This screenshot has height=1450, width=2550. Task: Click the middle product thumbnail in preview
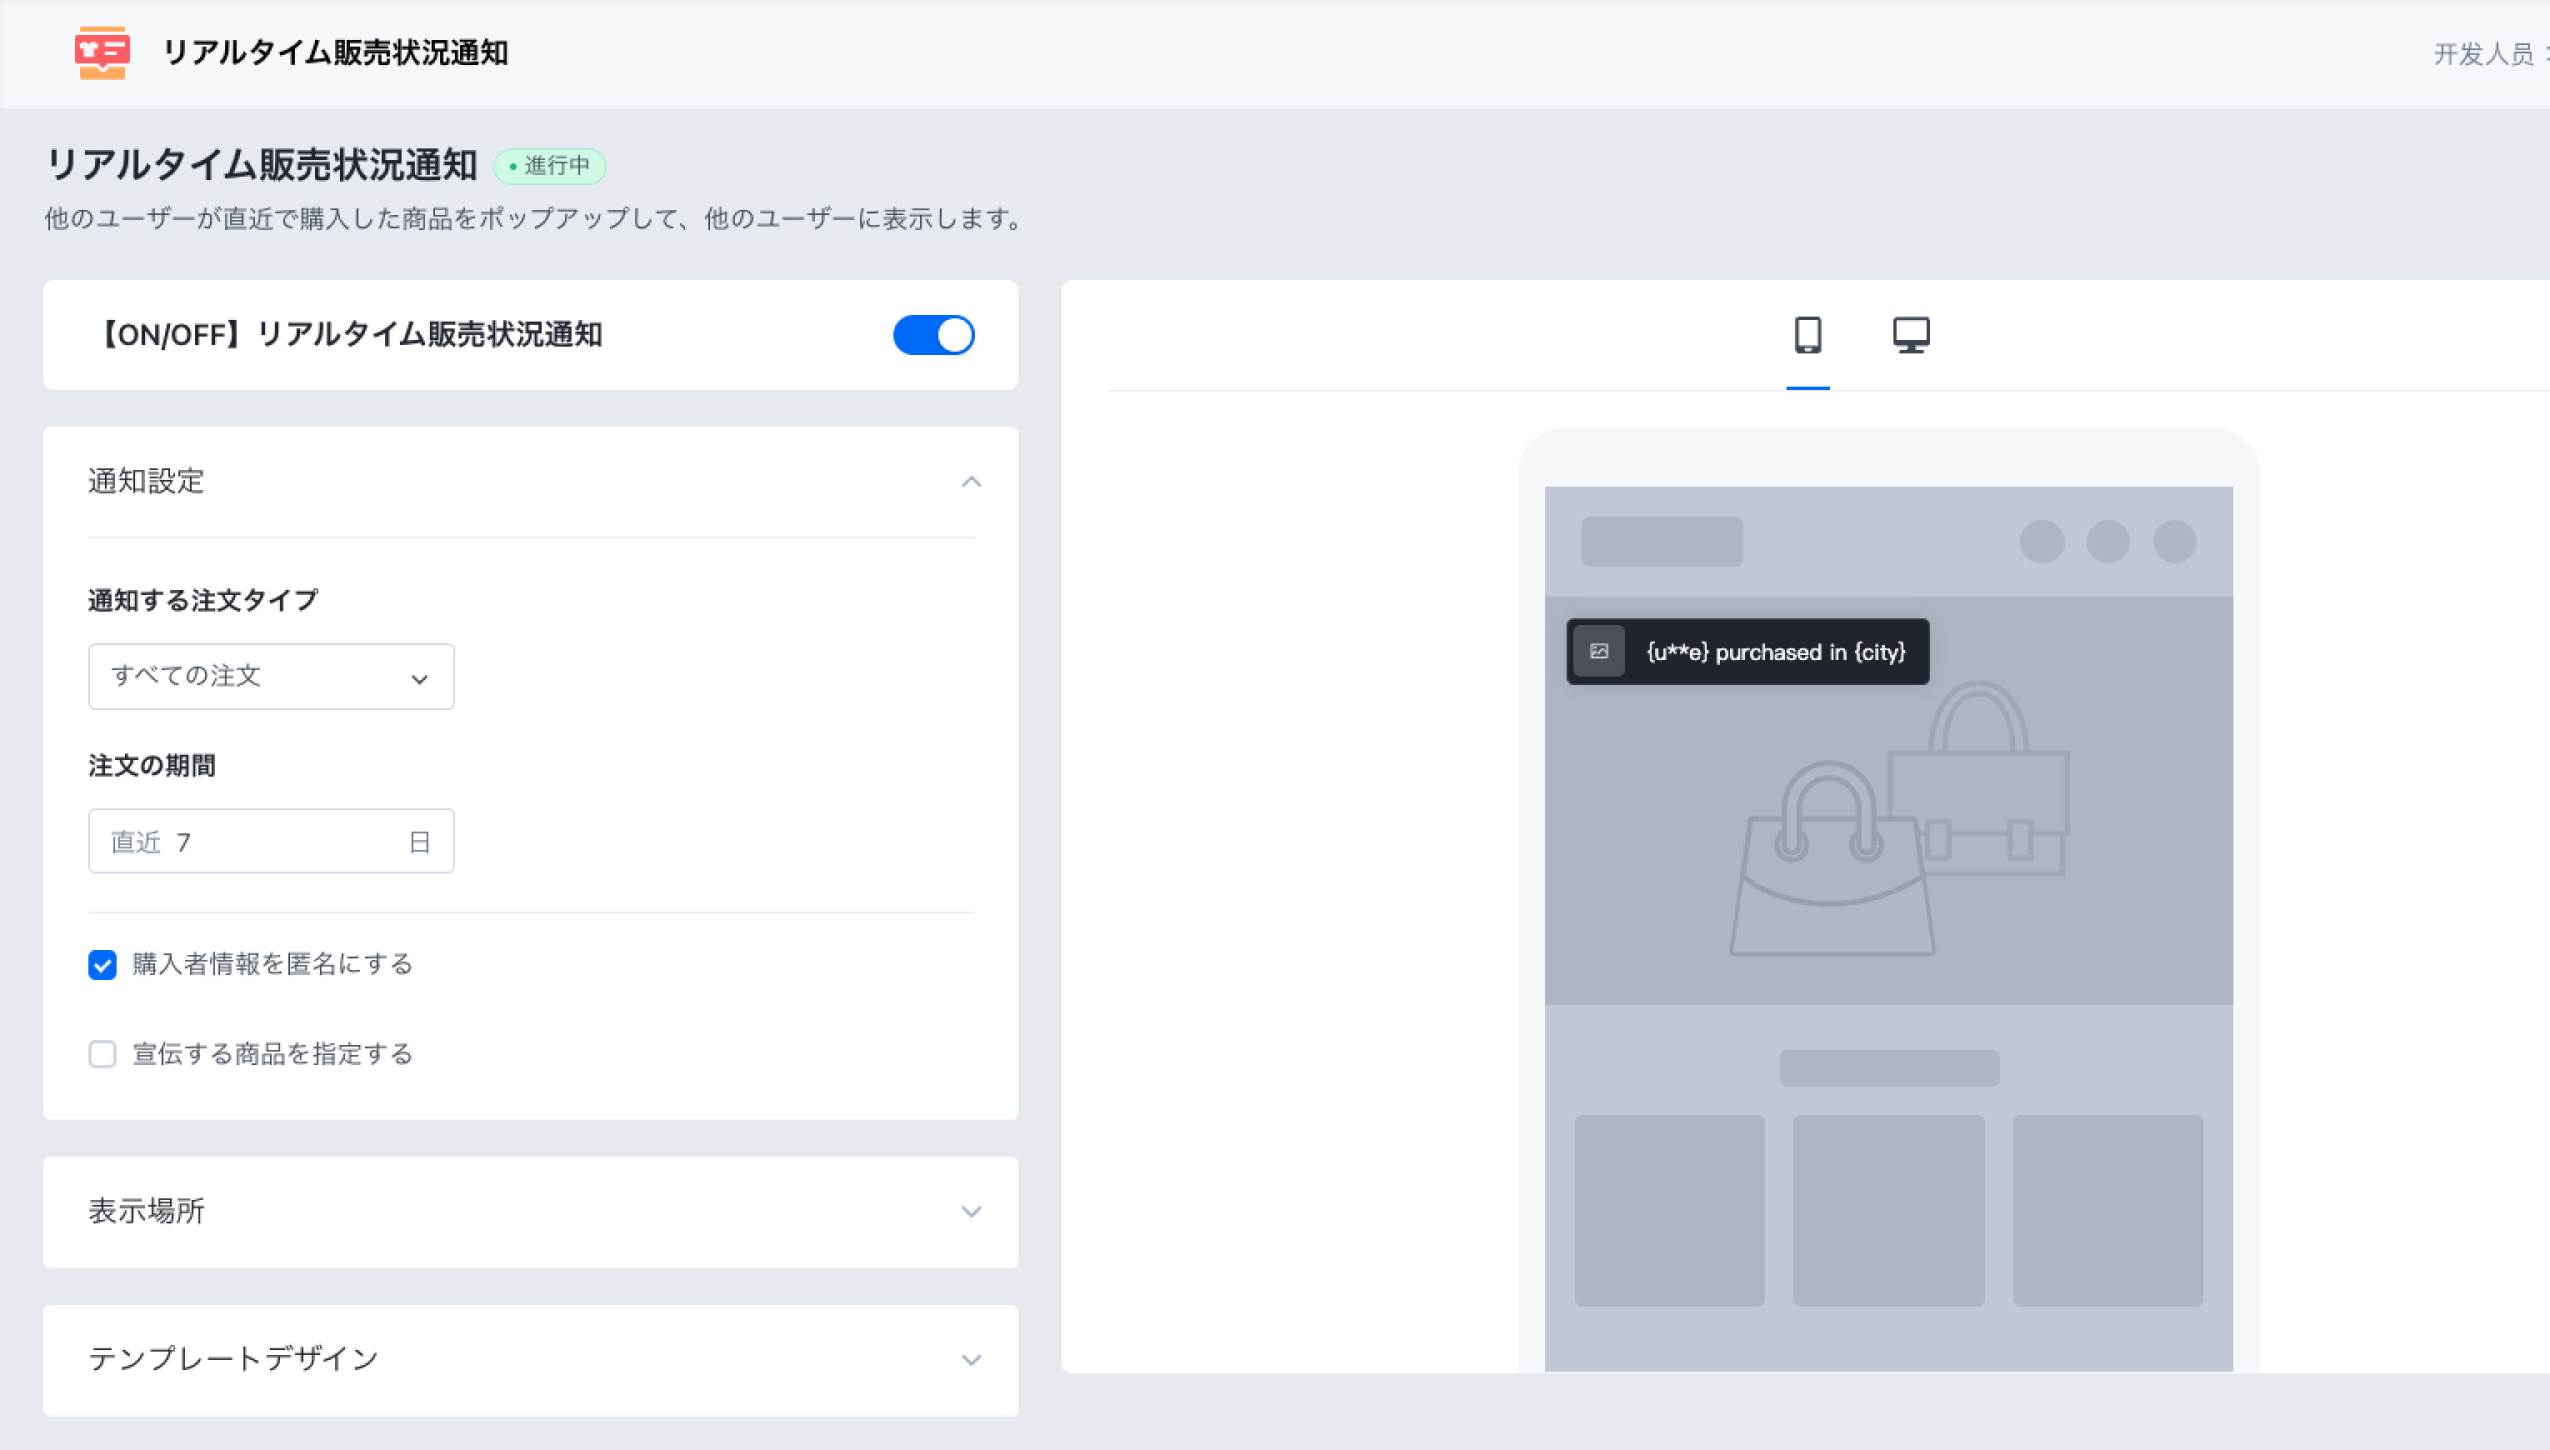(x=1888, y=1210)
